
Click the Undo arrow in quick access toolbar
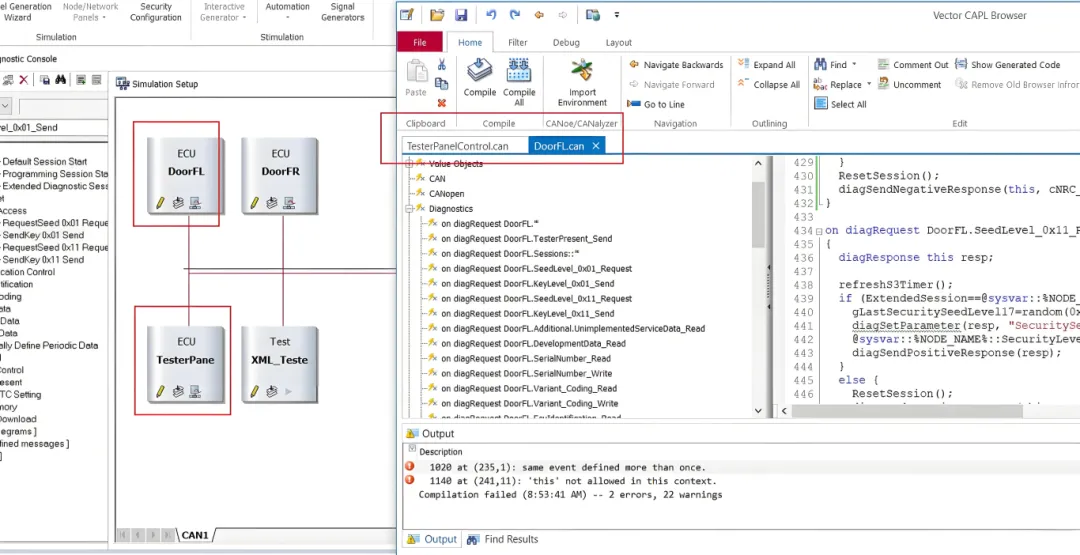490,15
